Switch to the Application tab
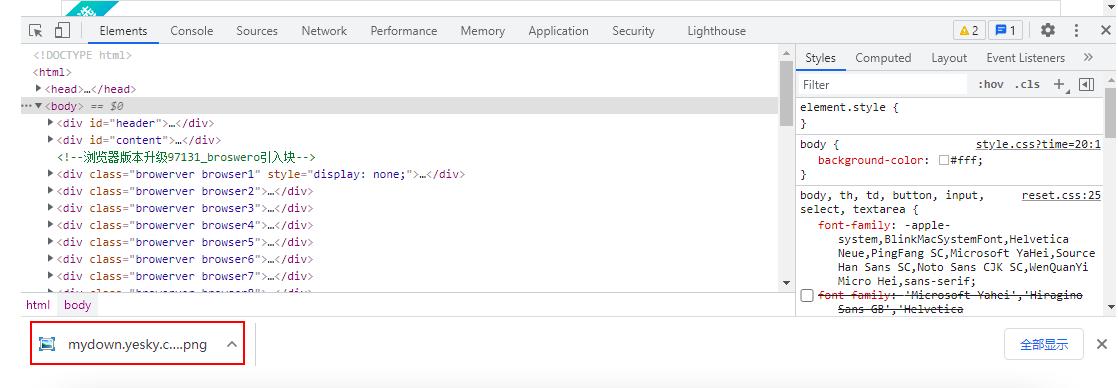Screen dimensions: 1118x388 [558, 31]
